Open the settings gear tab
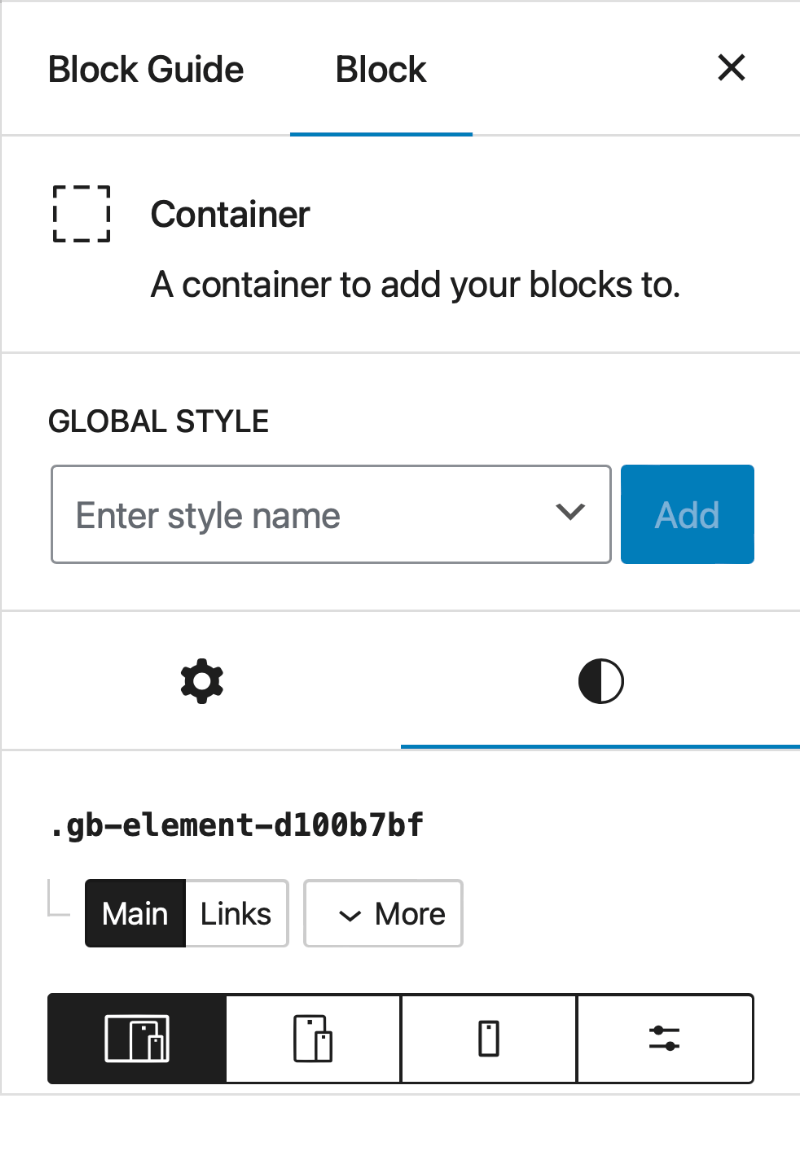 click(x=201, y=683)
